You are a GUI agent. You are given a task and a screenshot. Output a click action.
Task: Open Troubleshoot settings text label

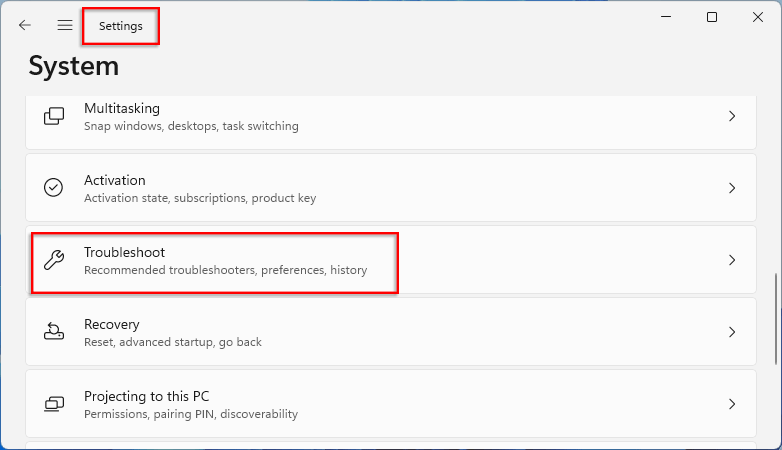(124, 252)
